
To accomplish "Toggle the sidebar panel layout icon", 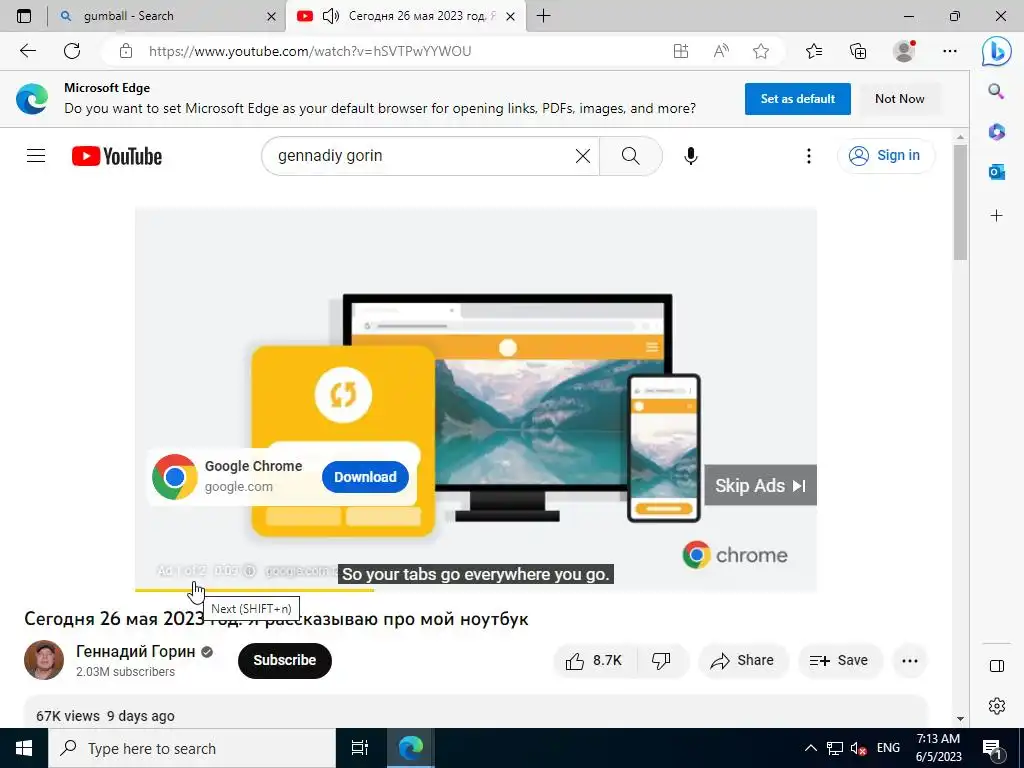I will pyautogui.click(x=997, y=666).
